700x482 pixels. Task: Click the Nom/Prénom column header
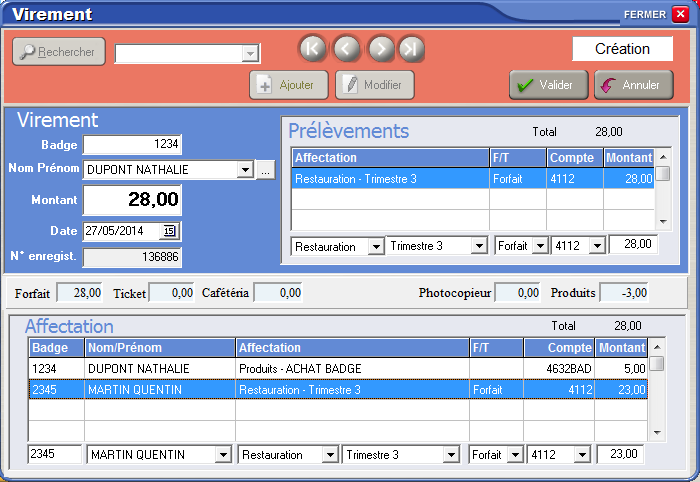pyautogui.click(x=160, y=348)
